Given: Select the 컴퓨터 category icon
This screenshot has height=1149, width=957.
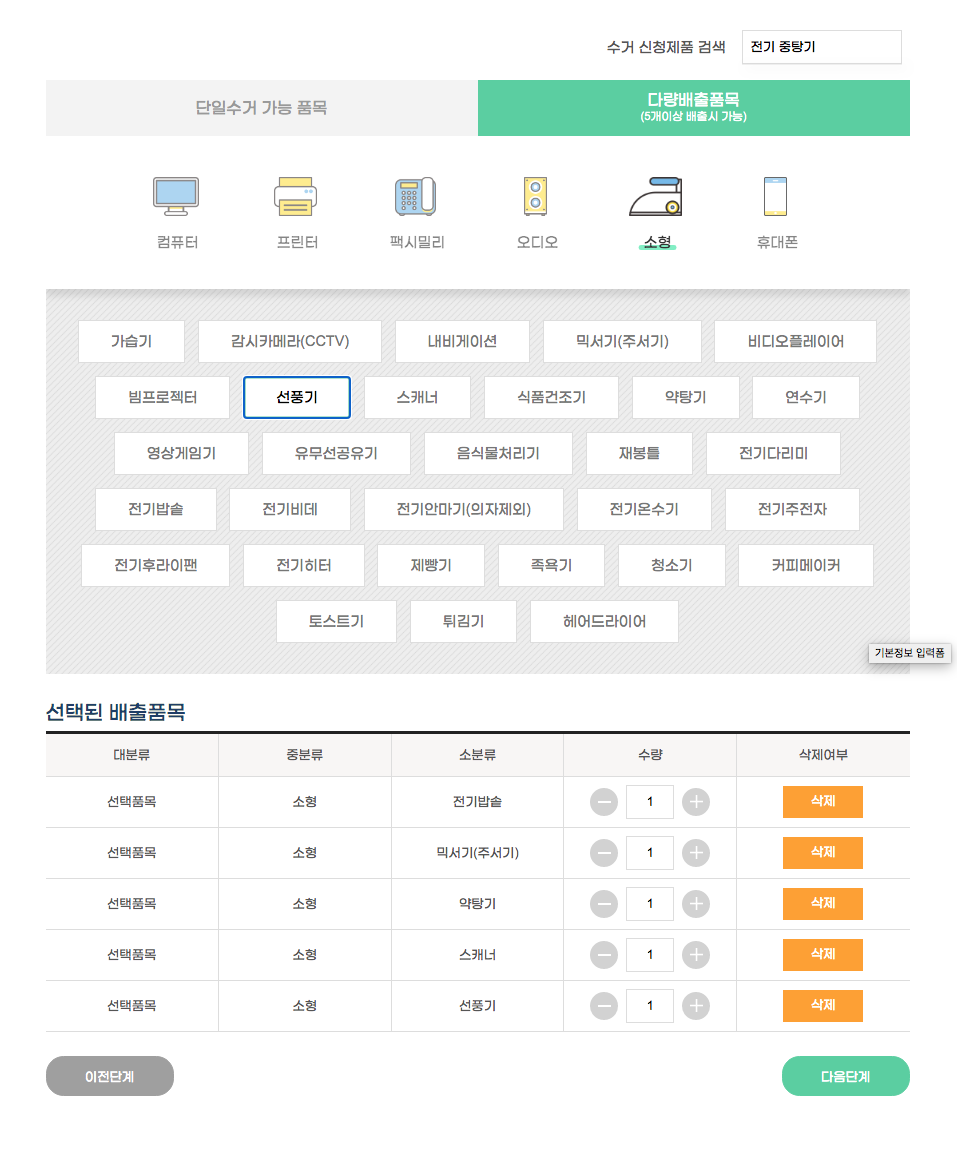Looking at the screenshot, I should point(176,196).
